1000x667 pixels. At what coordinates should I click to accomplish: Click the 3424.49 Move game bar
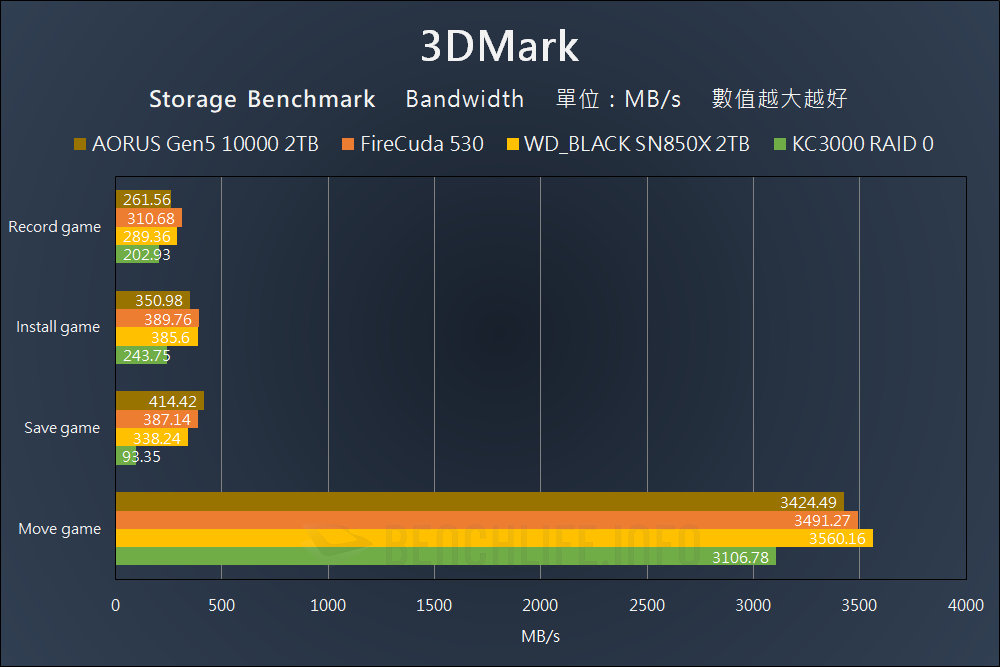coord(480,502)
